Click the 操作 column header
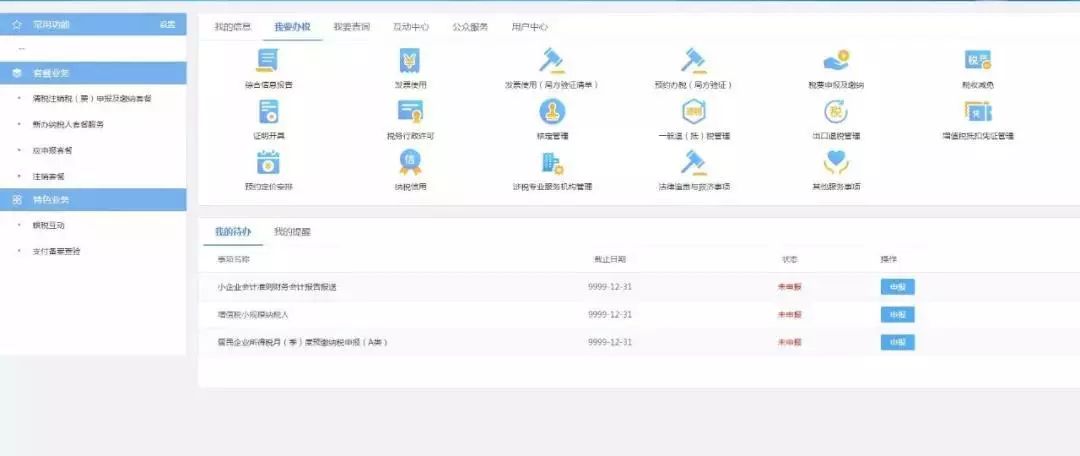Screen dimensions: 1080x456 coord(889,260)
